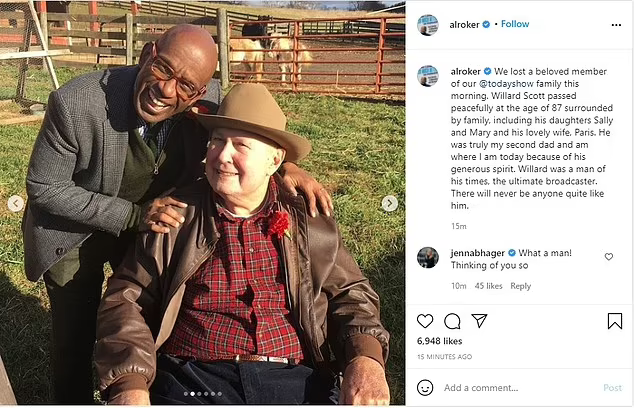Image resolution: width=634 pixels, height=408 pixels.
Task: Go to previous photo with left arrow
Action: click(x=15, y=203)
